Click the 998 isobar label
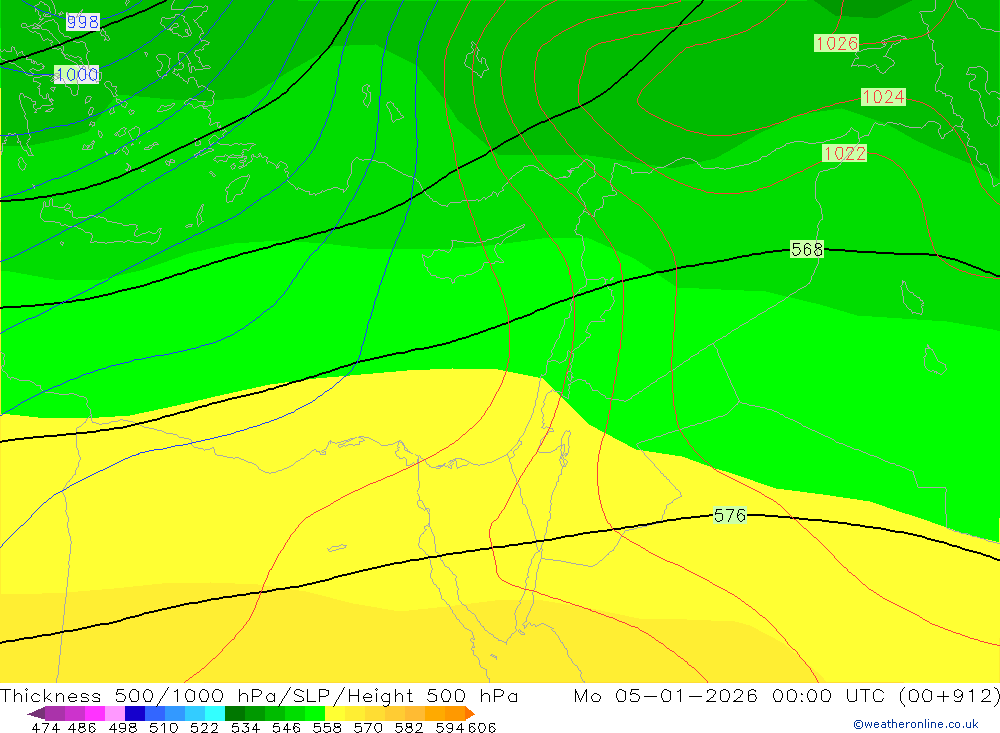The width and height of the screenshot is (1000, 733). [83, 22]
